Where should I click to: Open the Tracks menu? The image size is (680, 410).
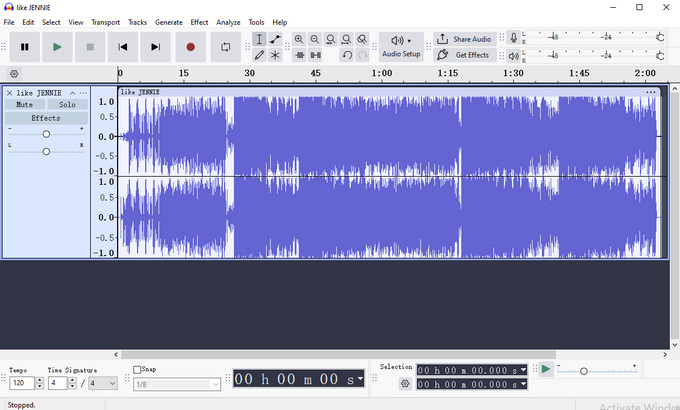click(x=137, y=22)
